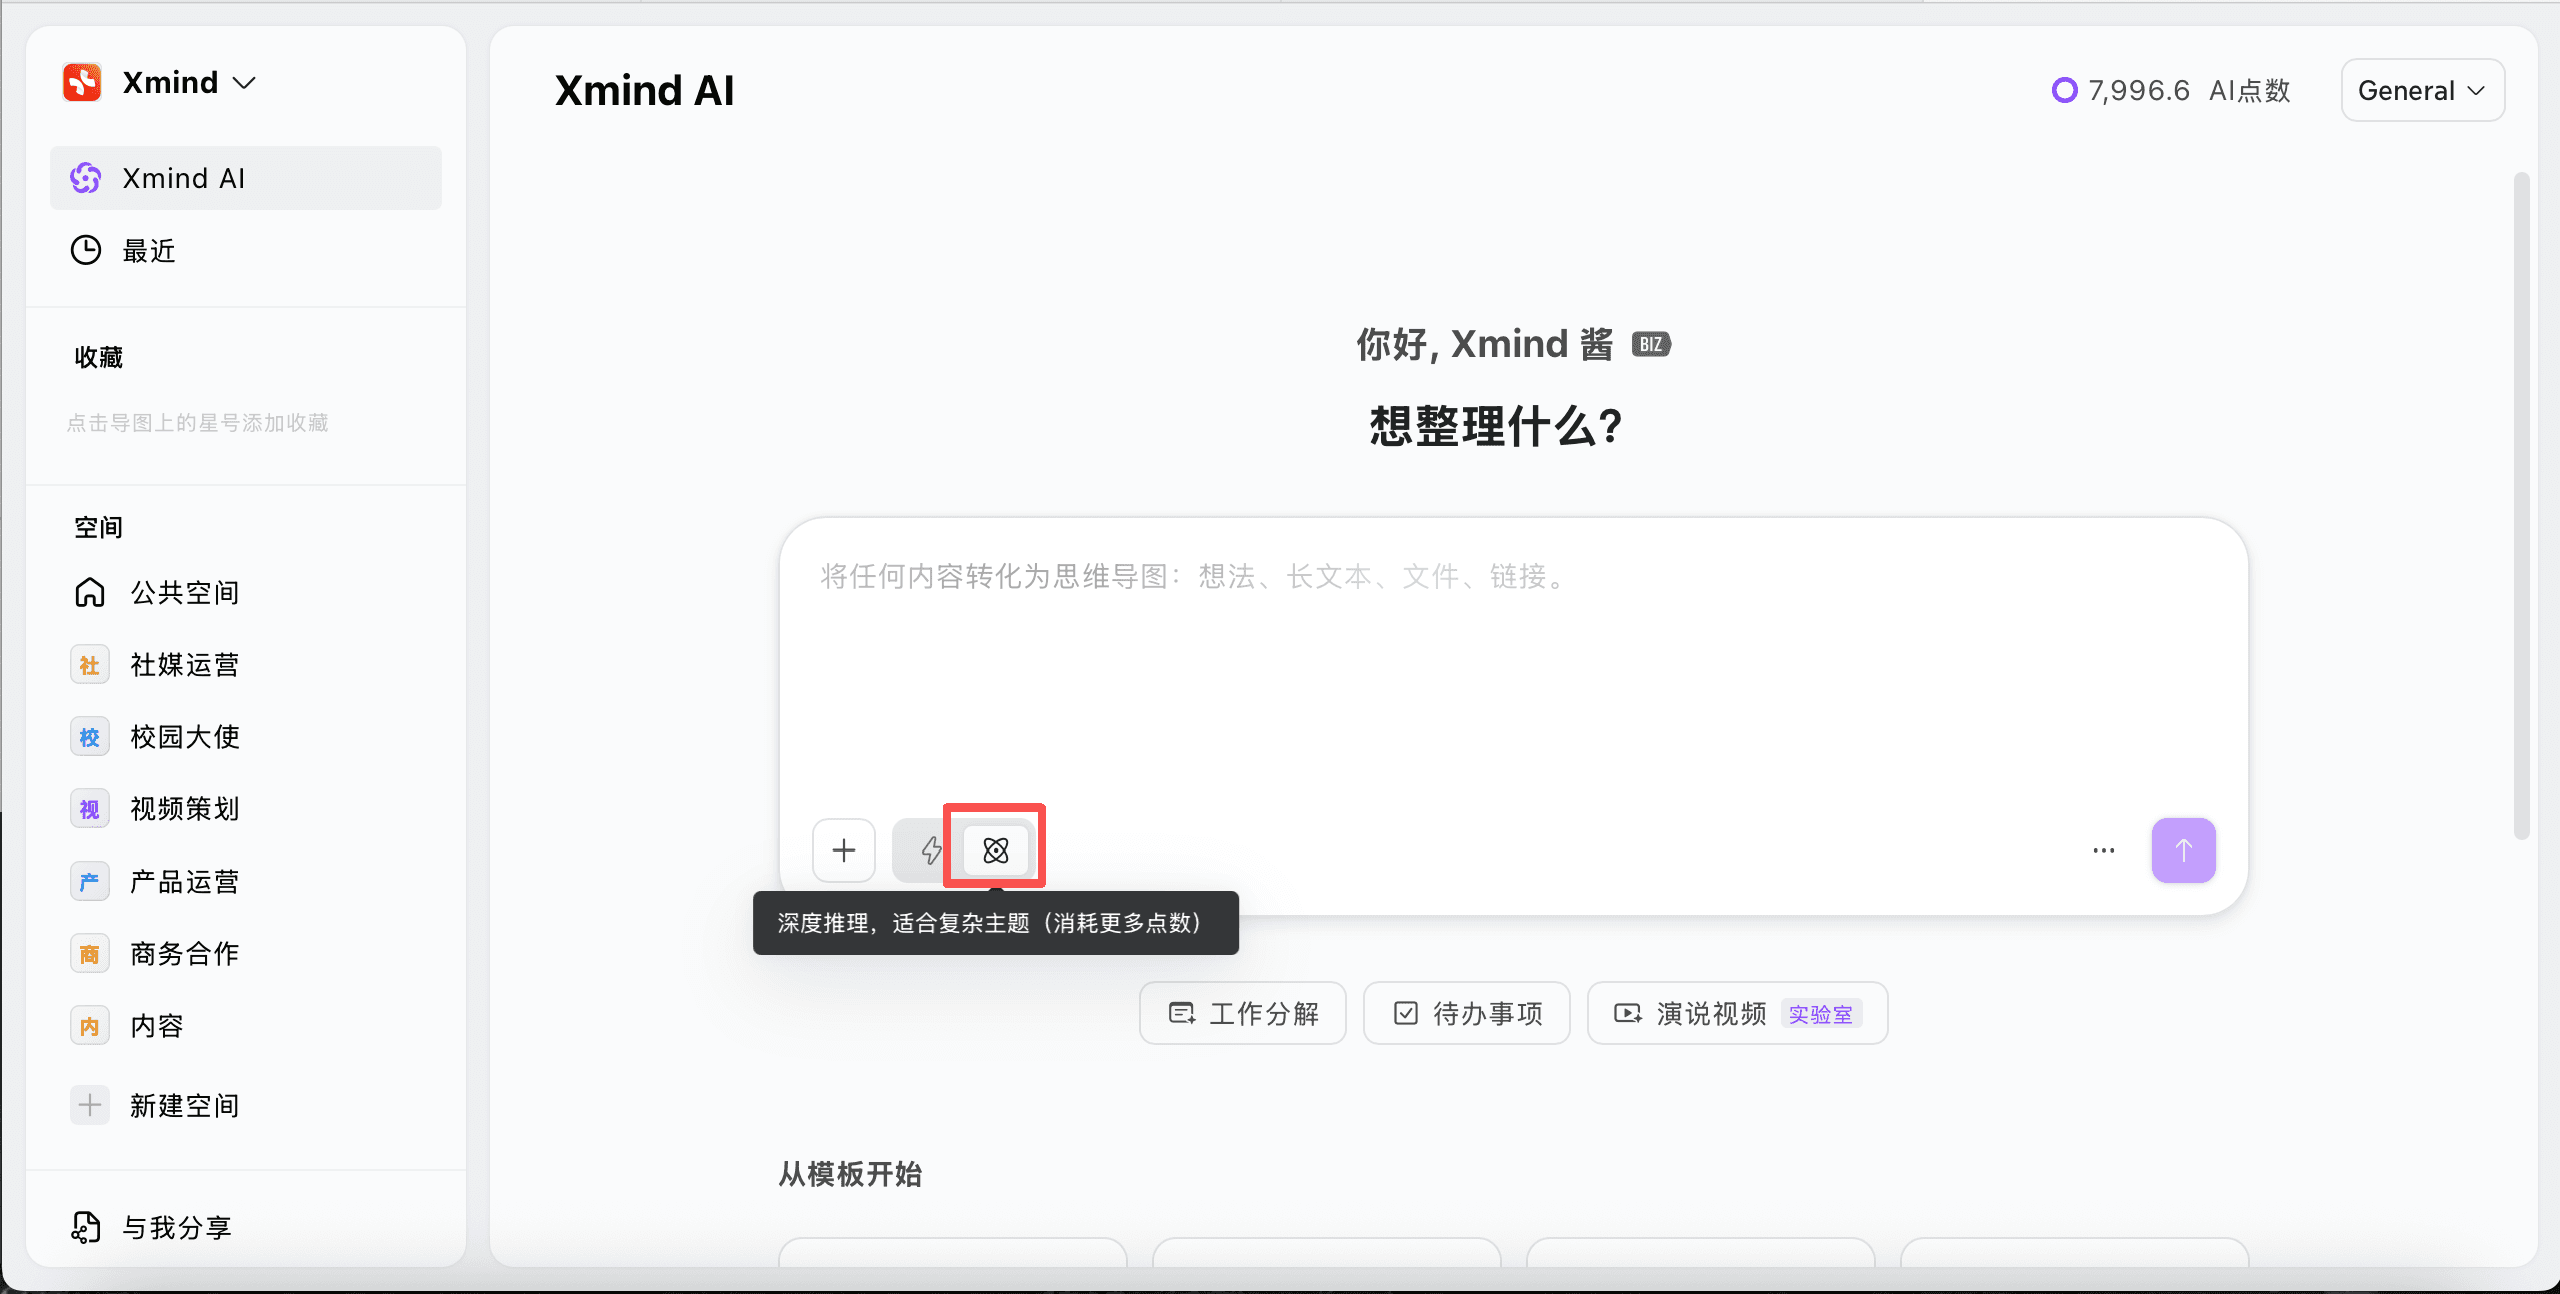Screen dimensions: 2560x1294
Task: Click the share icon beside 与我分享
Action: [x=86, y=1227]
